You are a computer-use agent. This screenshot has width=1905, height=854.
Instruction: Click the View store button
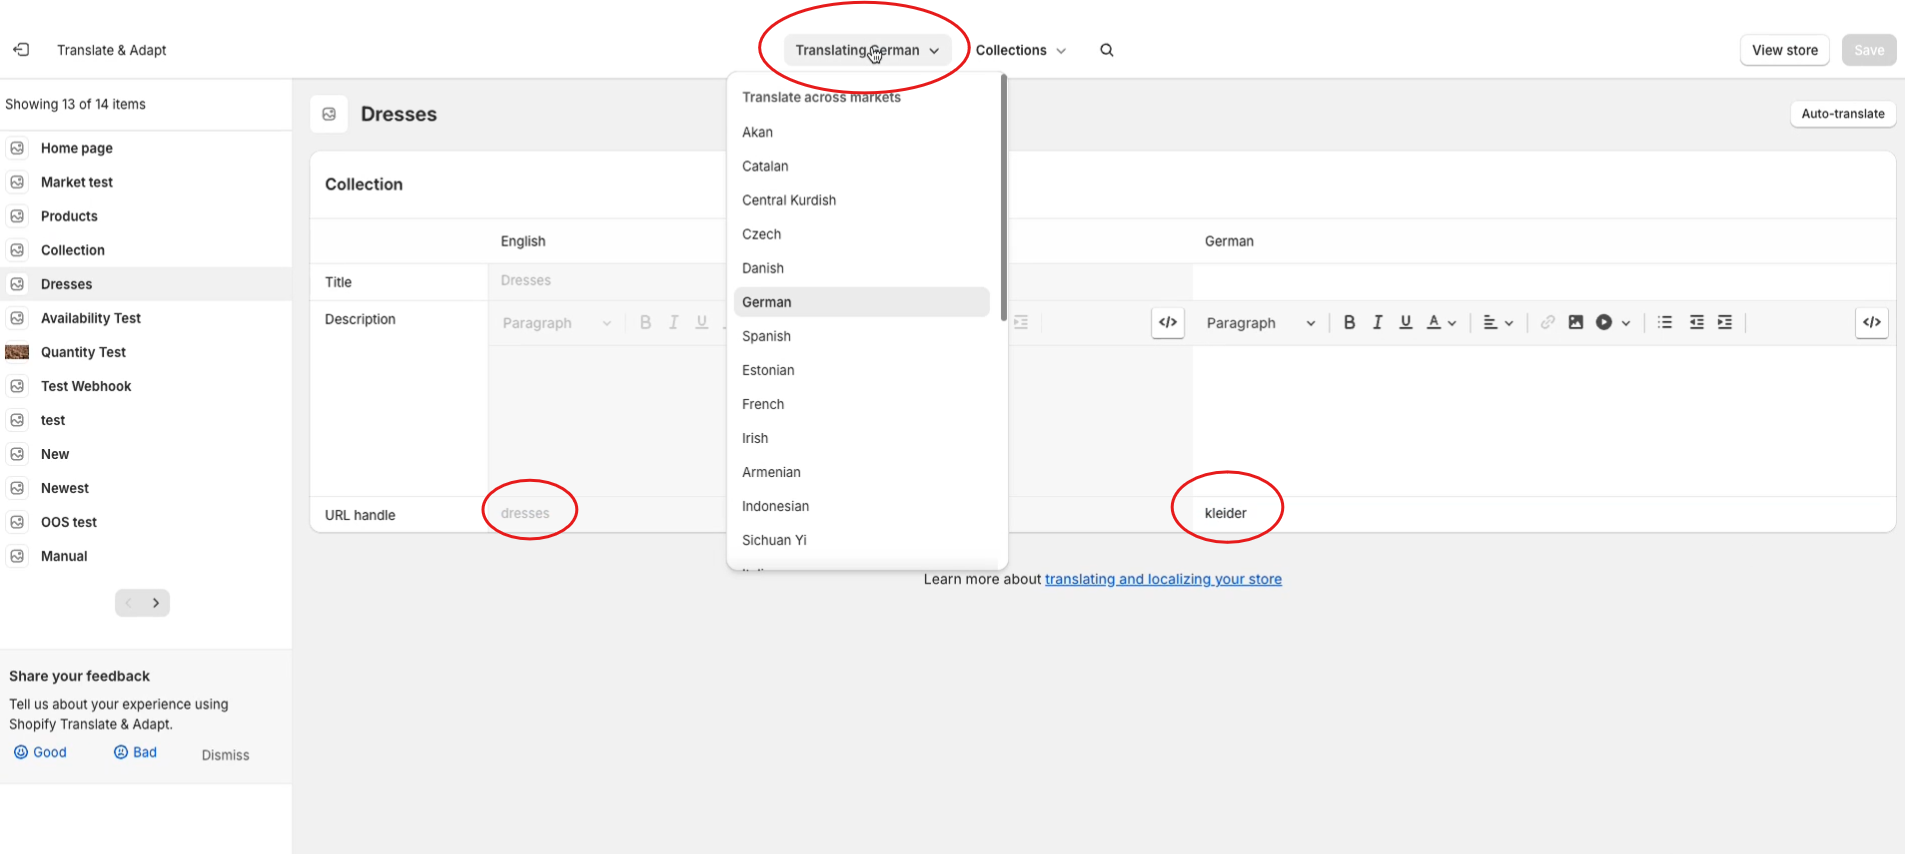coord(1785,50)
